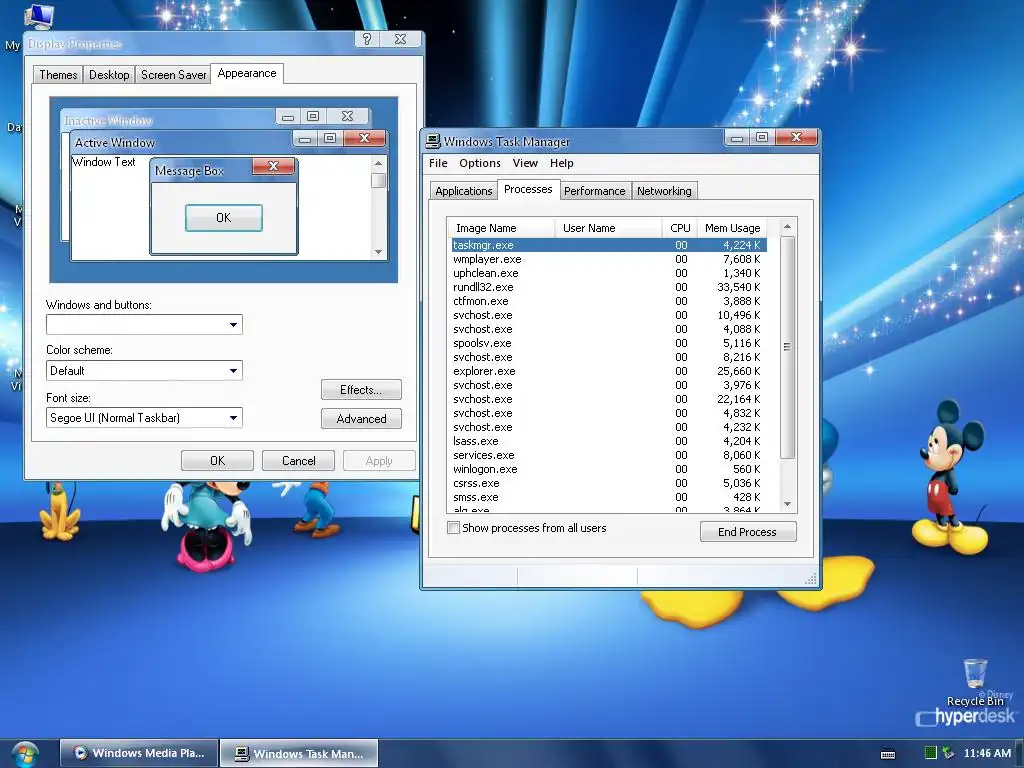1024x768 pixels.
Task: Select the Appearance tab
Action: tap(247, 73)
